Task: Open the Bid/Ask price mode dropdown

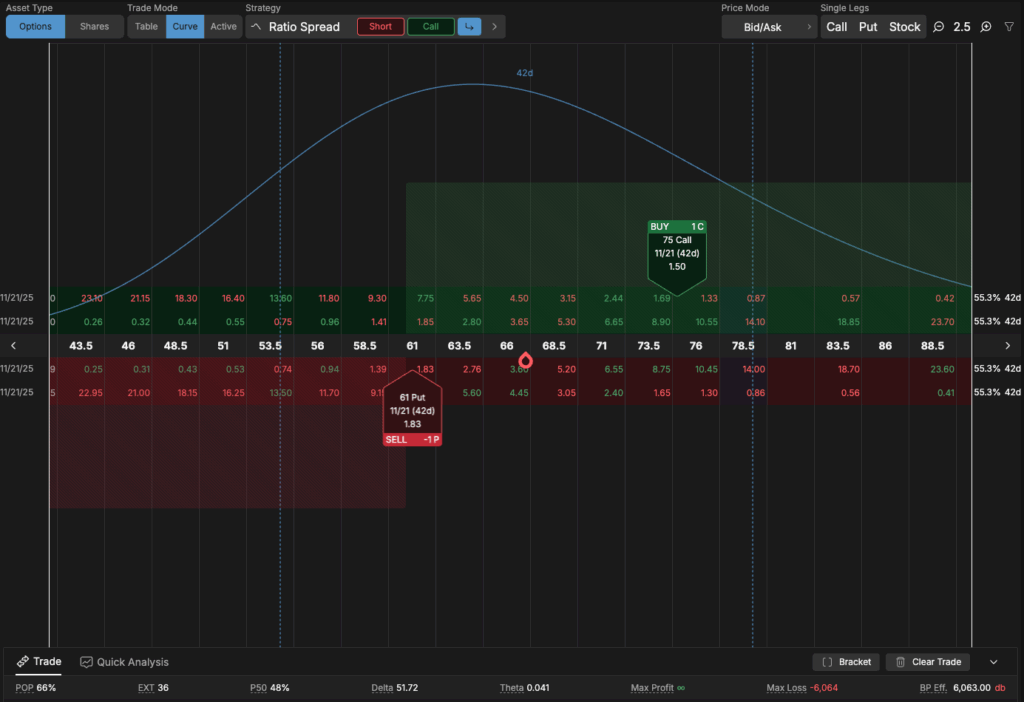Action: [x=769, y=27]
